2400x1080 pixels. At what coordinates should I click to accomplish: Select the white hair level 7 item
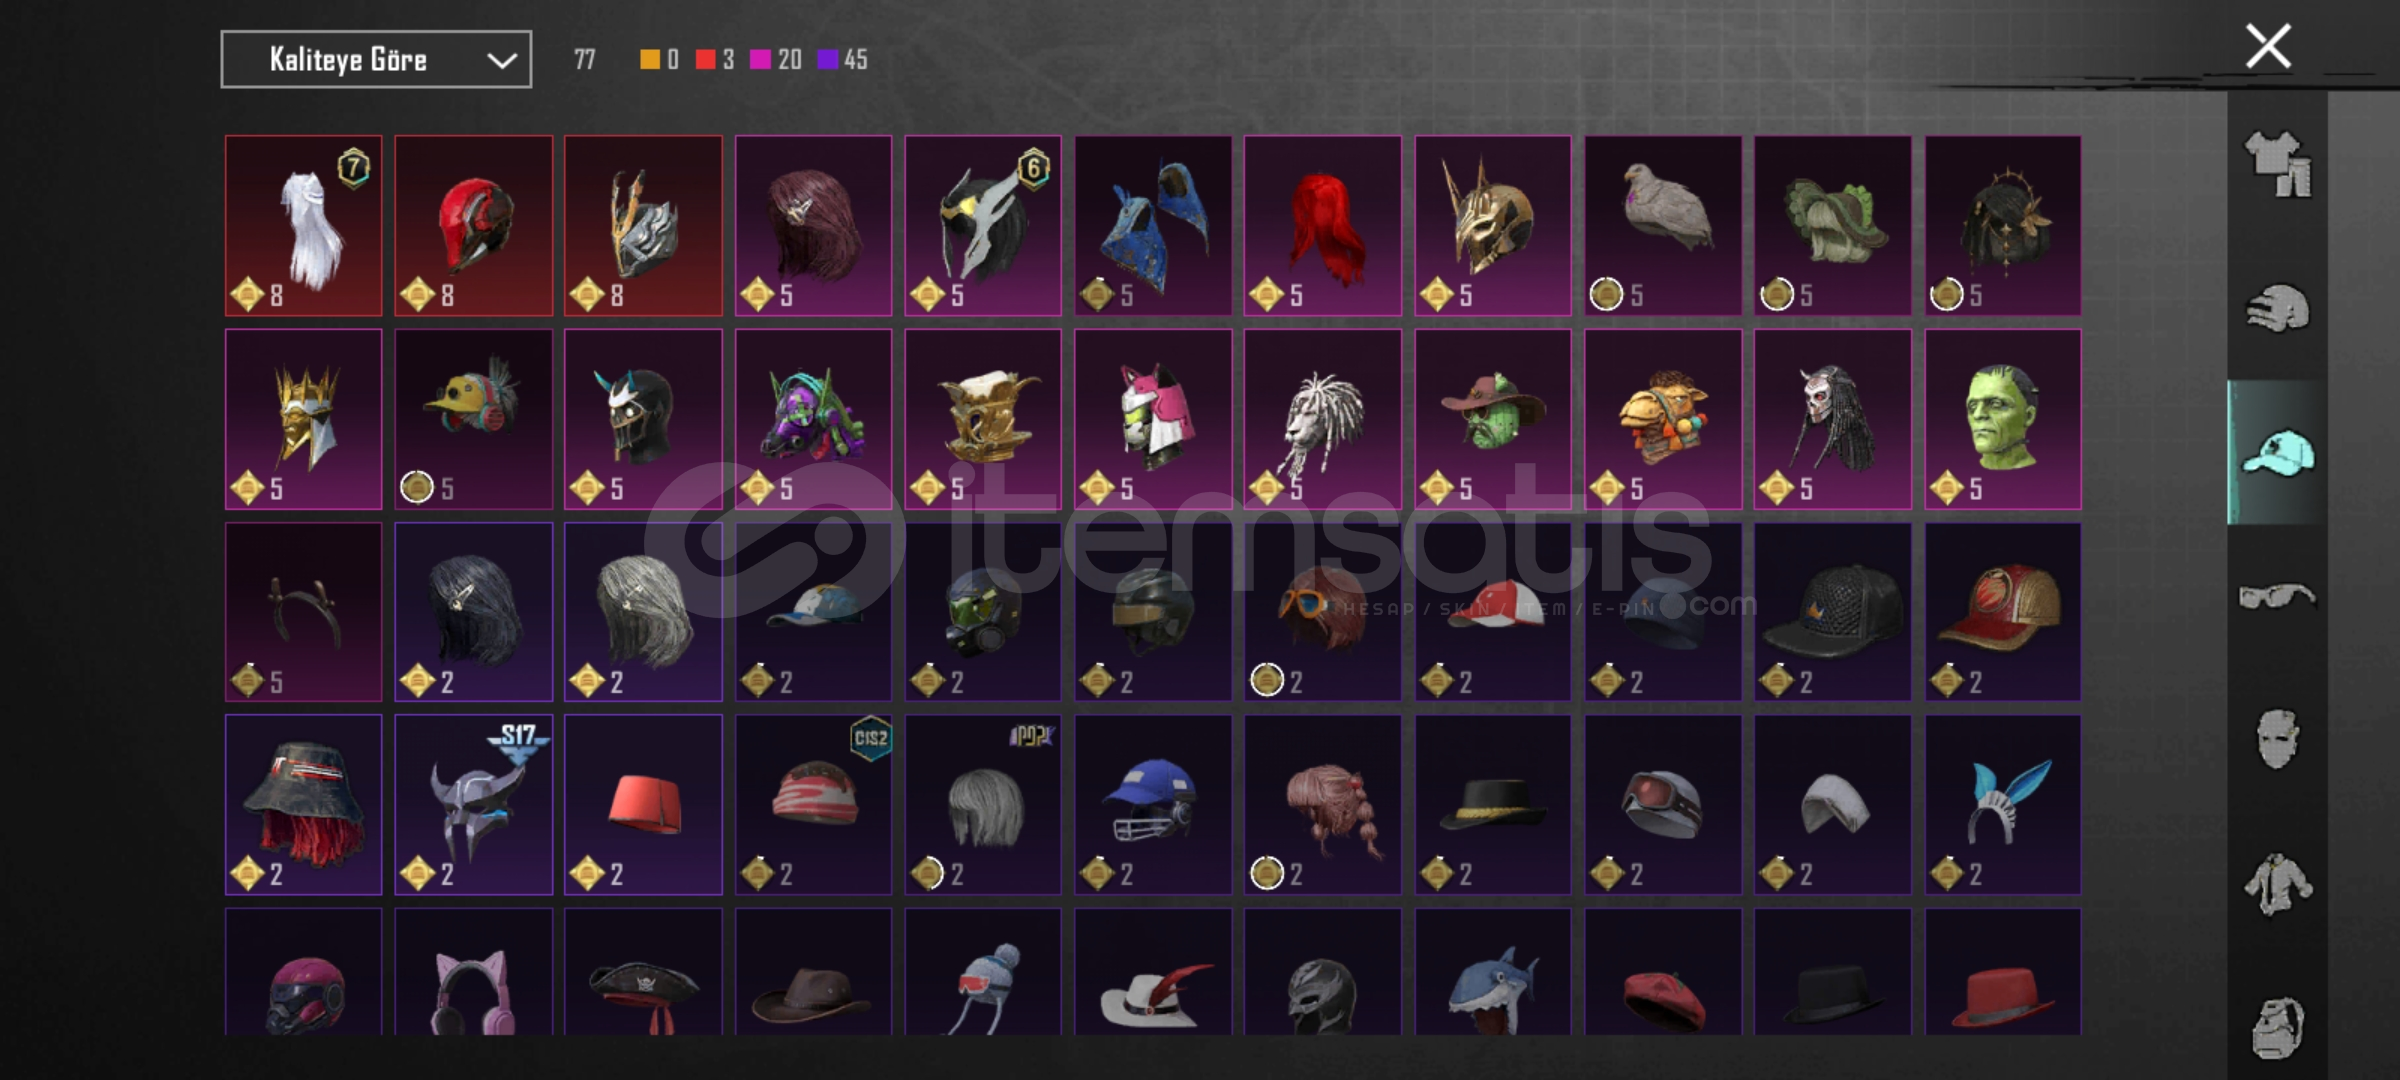303,226
